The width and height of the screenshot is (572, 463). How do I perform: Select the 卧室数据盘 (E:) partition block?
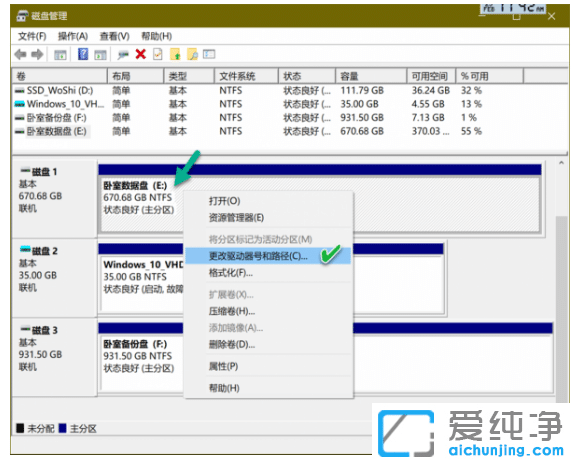319,204
